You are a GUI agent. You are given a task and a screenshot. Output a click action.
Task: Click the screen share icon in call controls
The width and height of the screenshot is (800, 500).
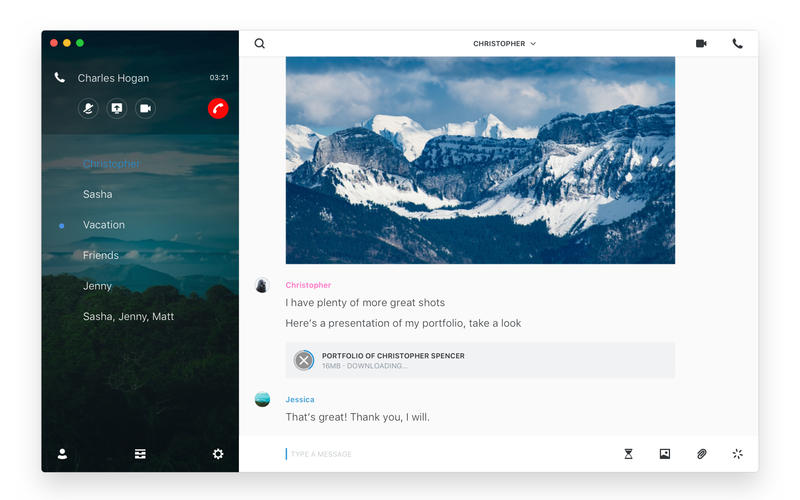(x=117, y=109)
